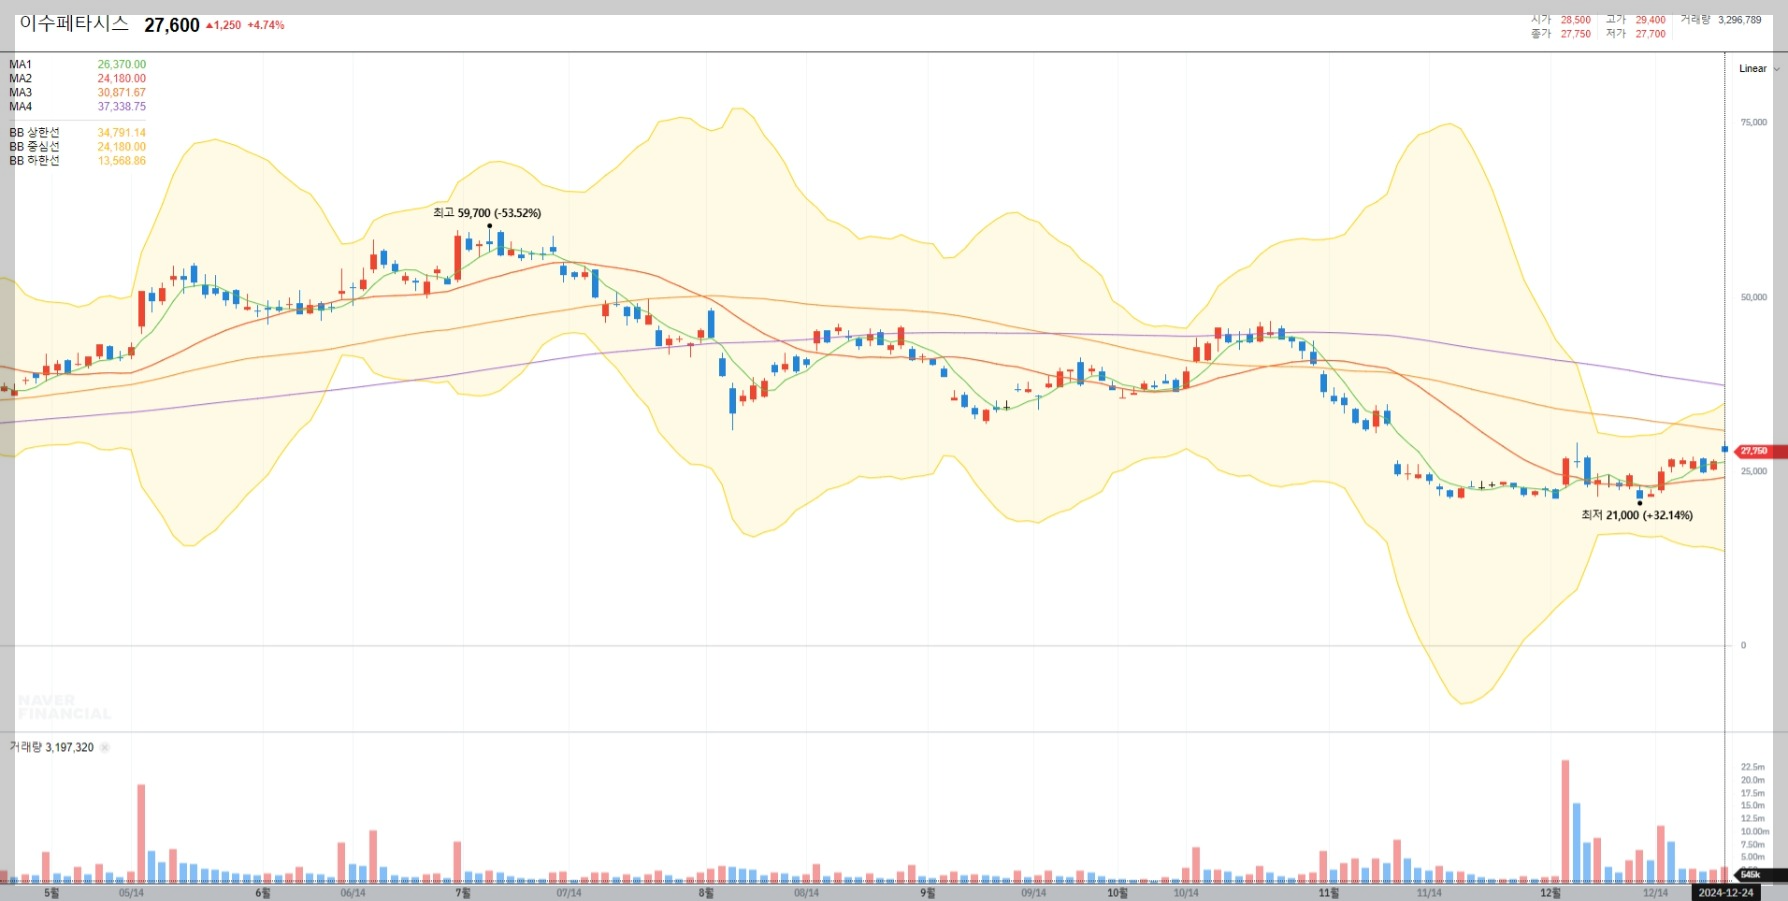
Task: Click the 6월 label on time axis
Action: click(x=263, y=893)
